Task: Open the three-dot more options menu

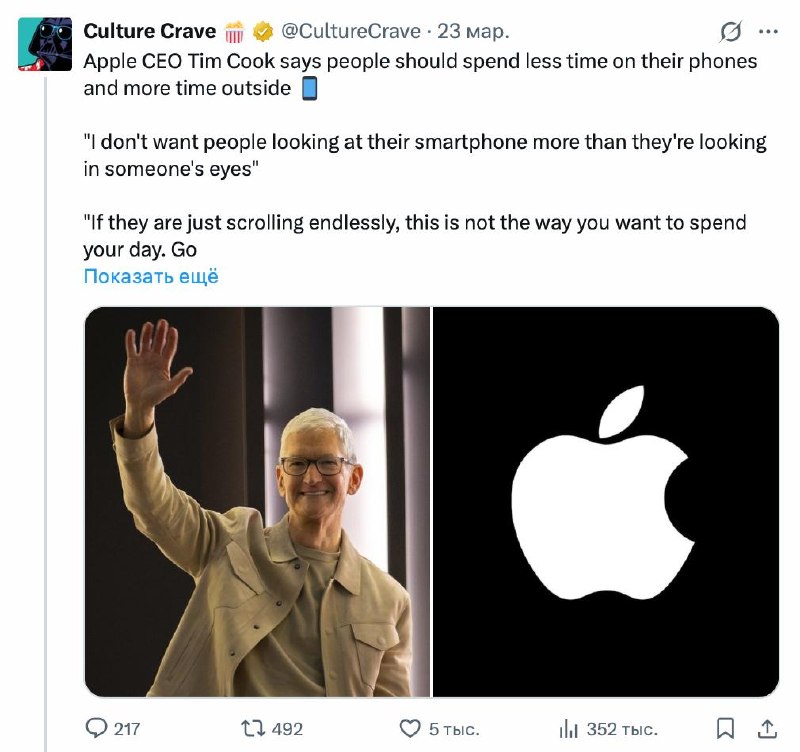Action: 769,30
